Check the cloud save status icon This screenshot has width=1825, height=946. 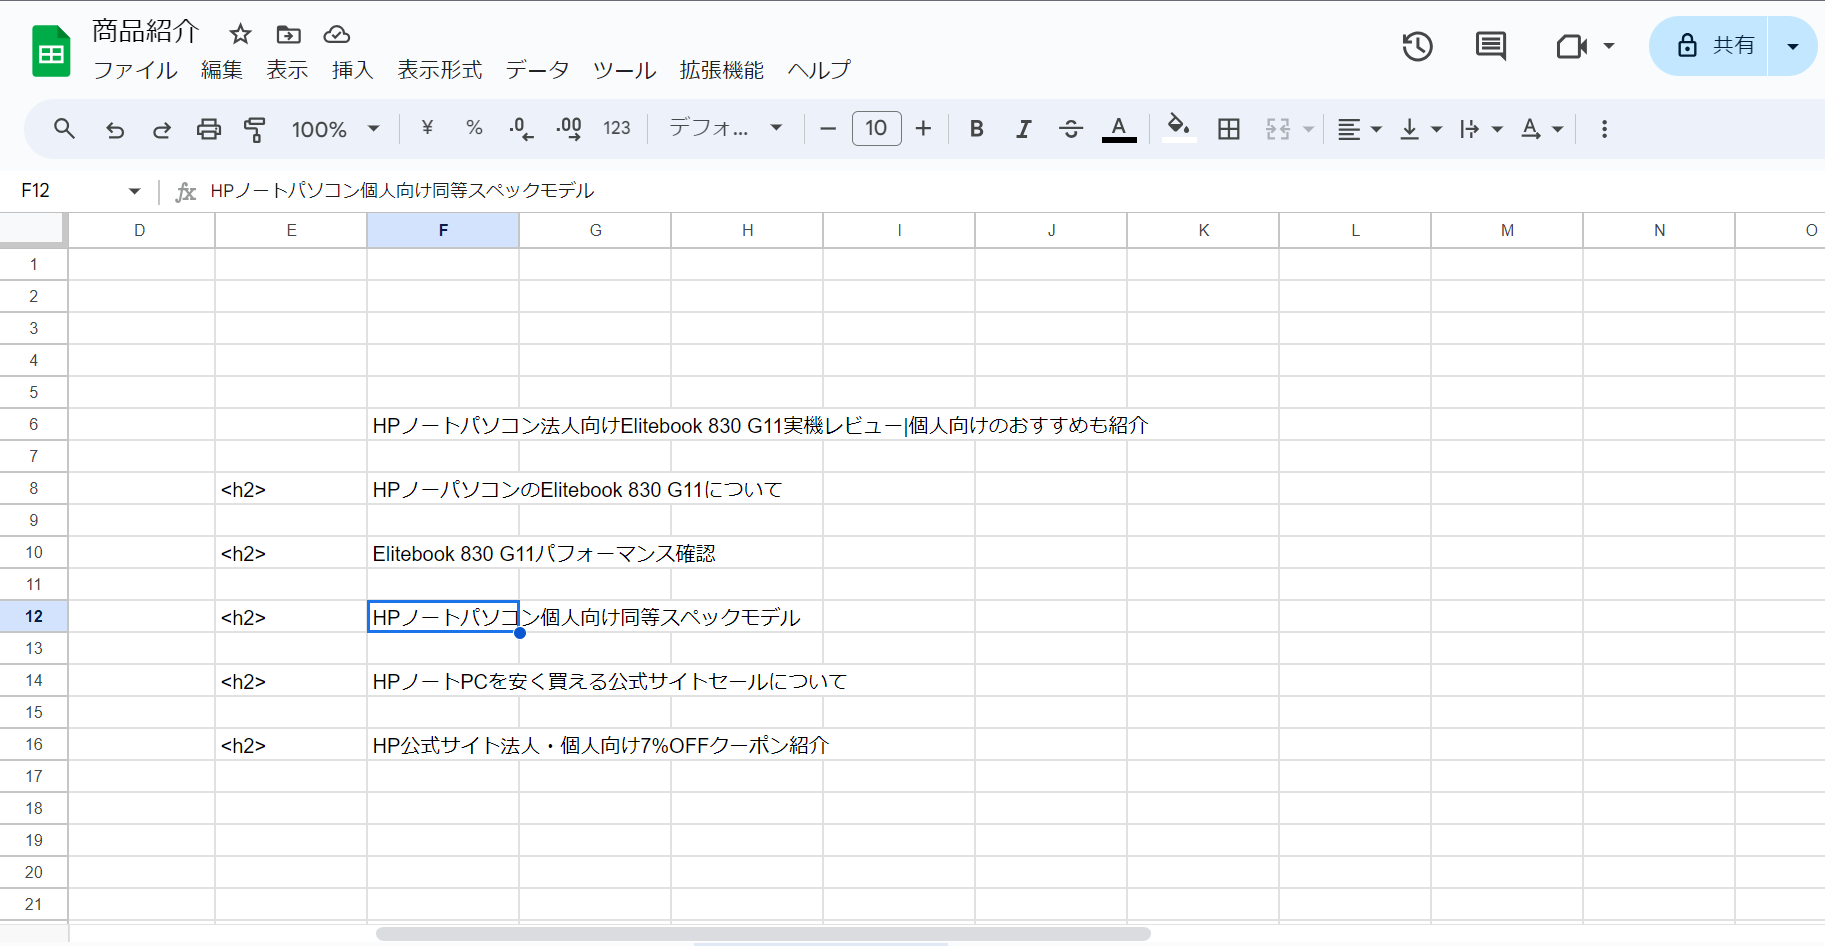[337, 35]
